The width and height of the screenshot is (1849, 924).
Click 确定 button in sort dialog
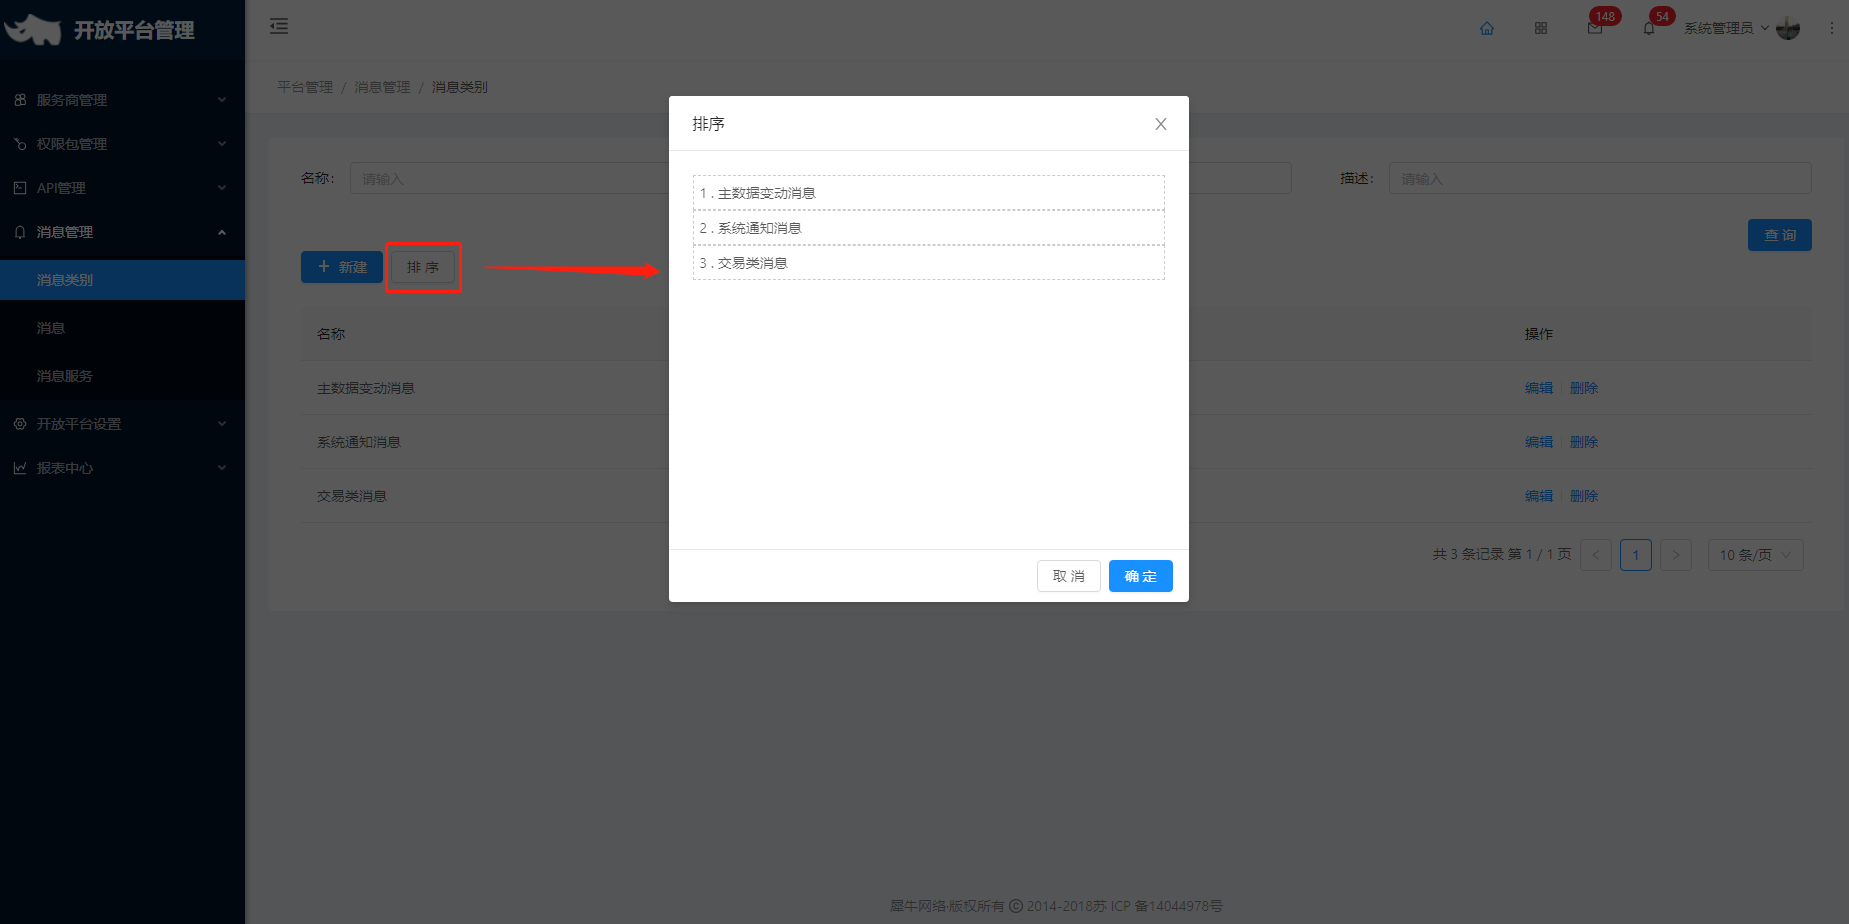[1141, 576]
